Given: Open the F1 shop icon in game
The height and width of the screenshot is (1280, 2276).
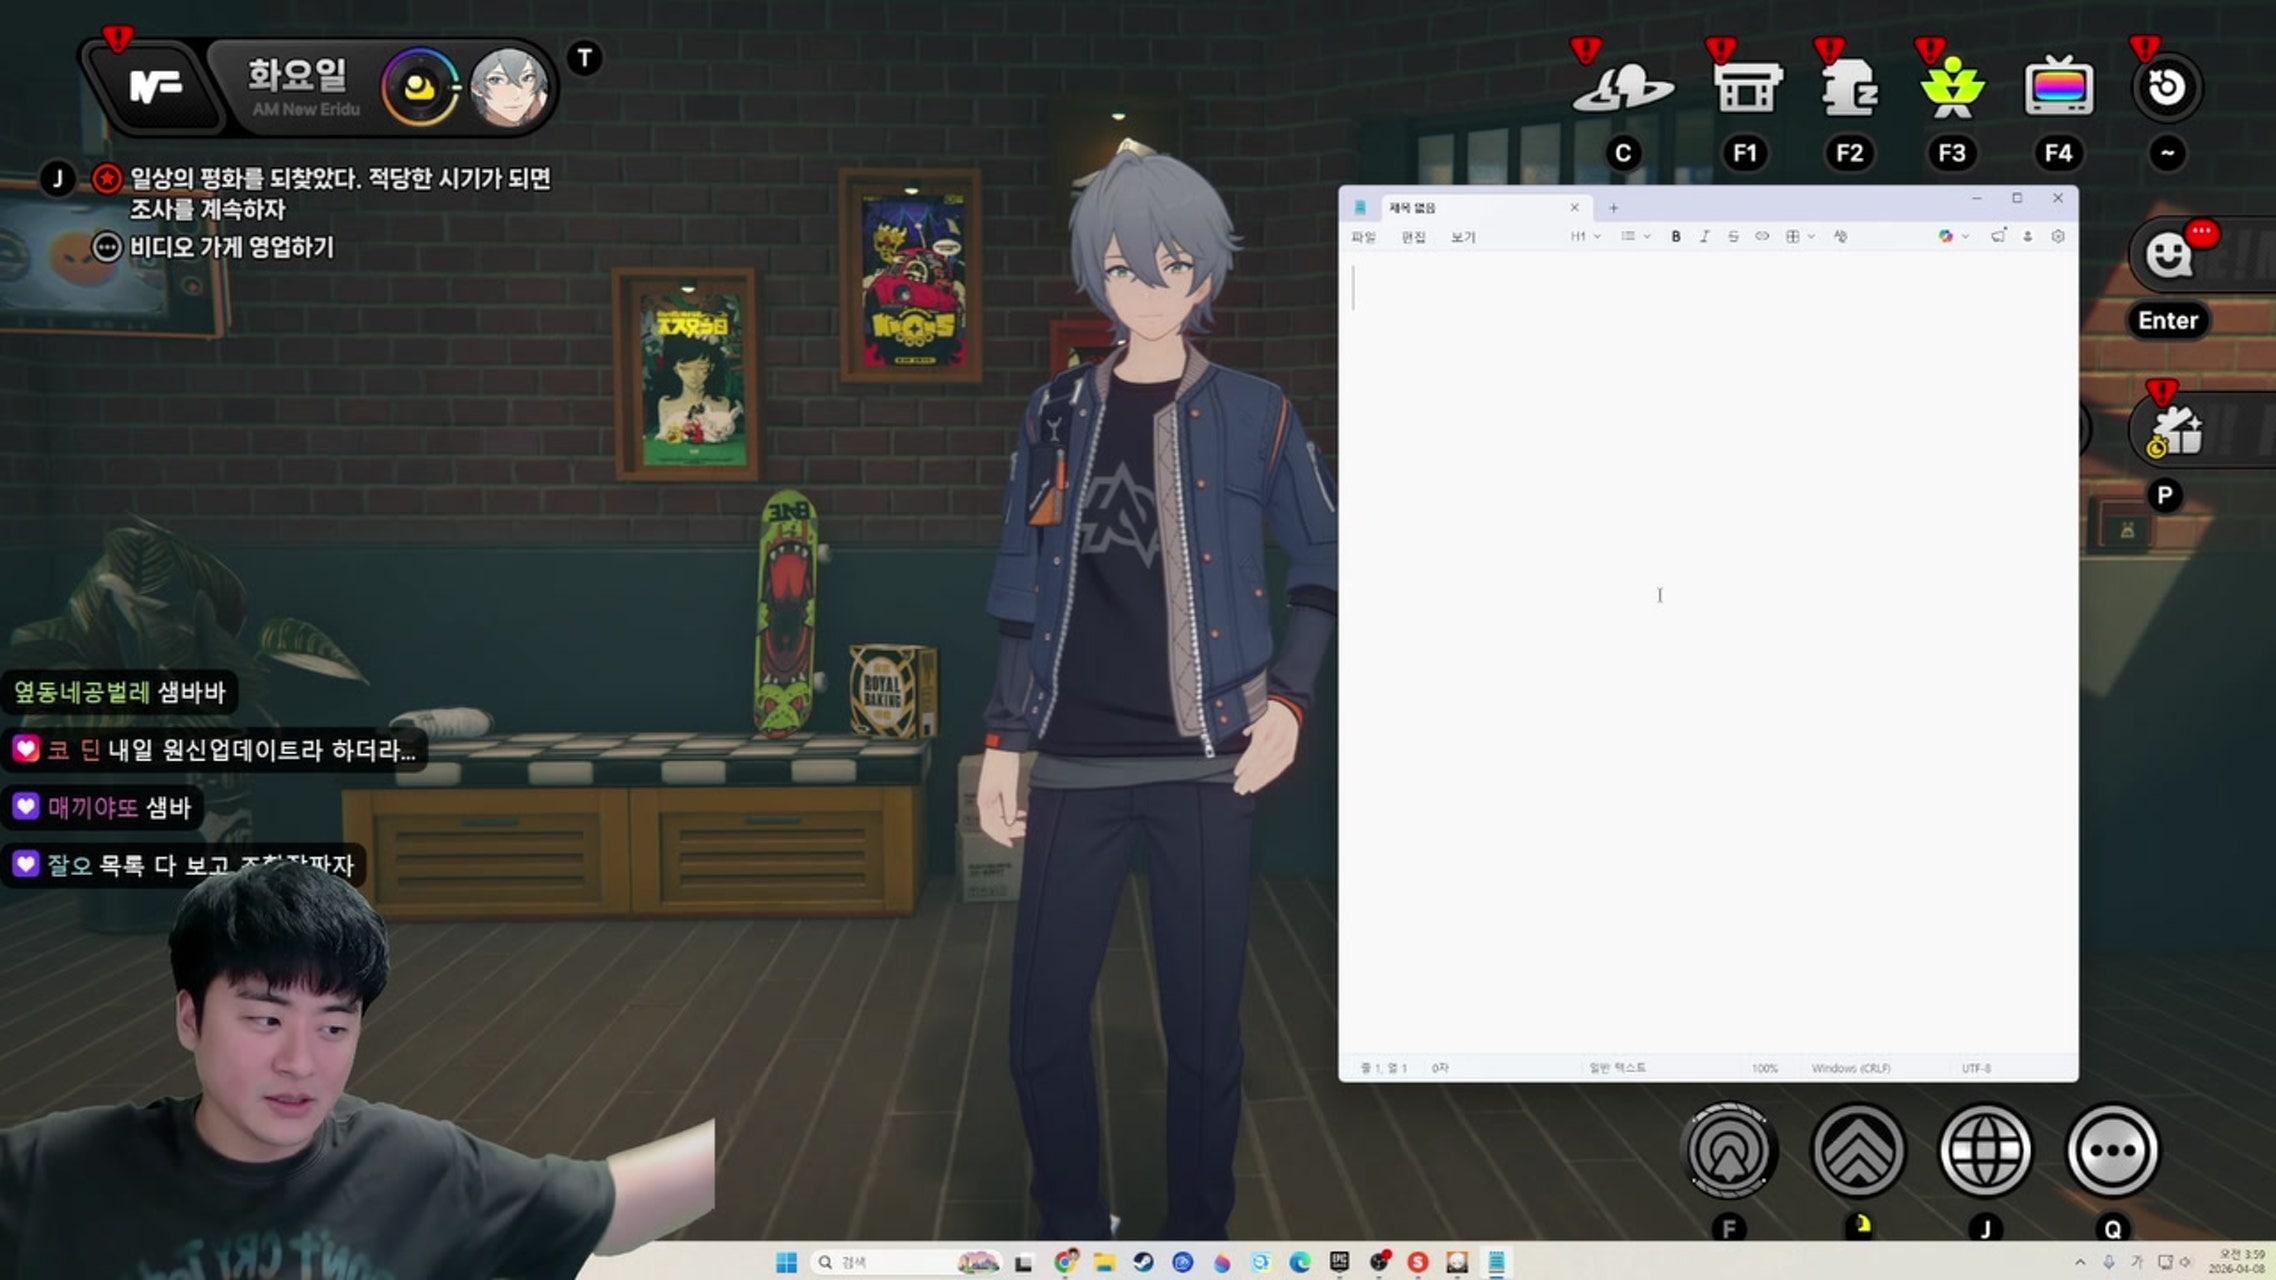Looking at the screenshot, I should (1746, 88).
